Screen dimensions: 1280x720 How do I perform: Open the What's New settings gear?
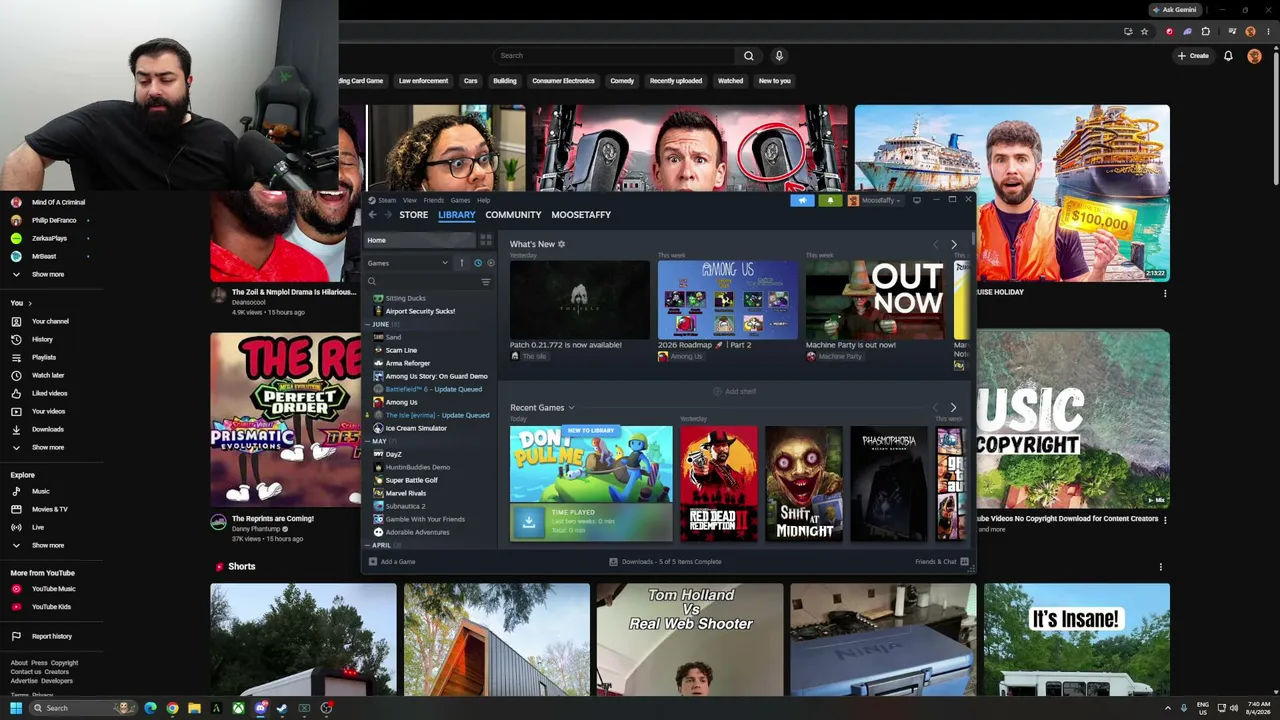click(561, 244)
